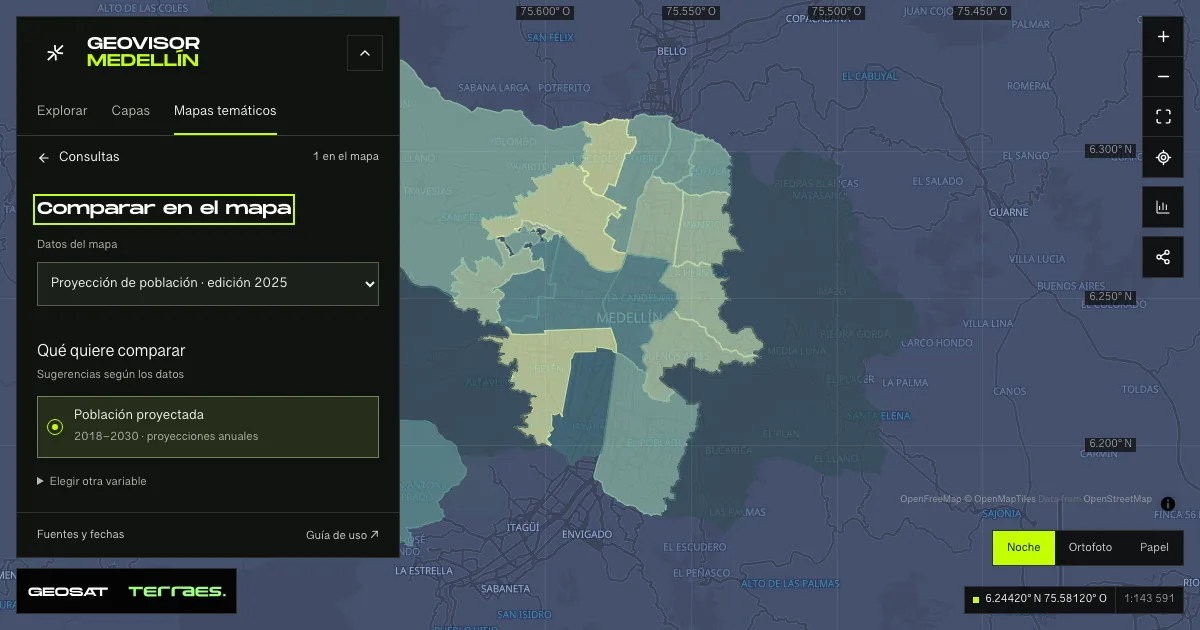This screenshot has width=1200, height=630.
Task: Share the current map view
Action: (1163, 257)
